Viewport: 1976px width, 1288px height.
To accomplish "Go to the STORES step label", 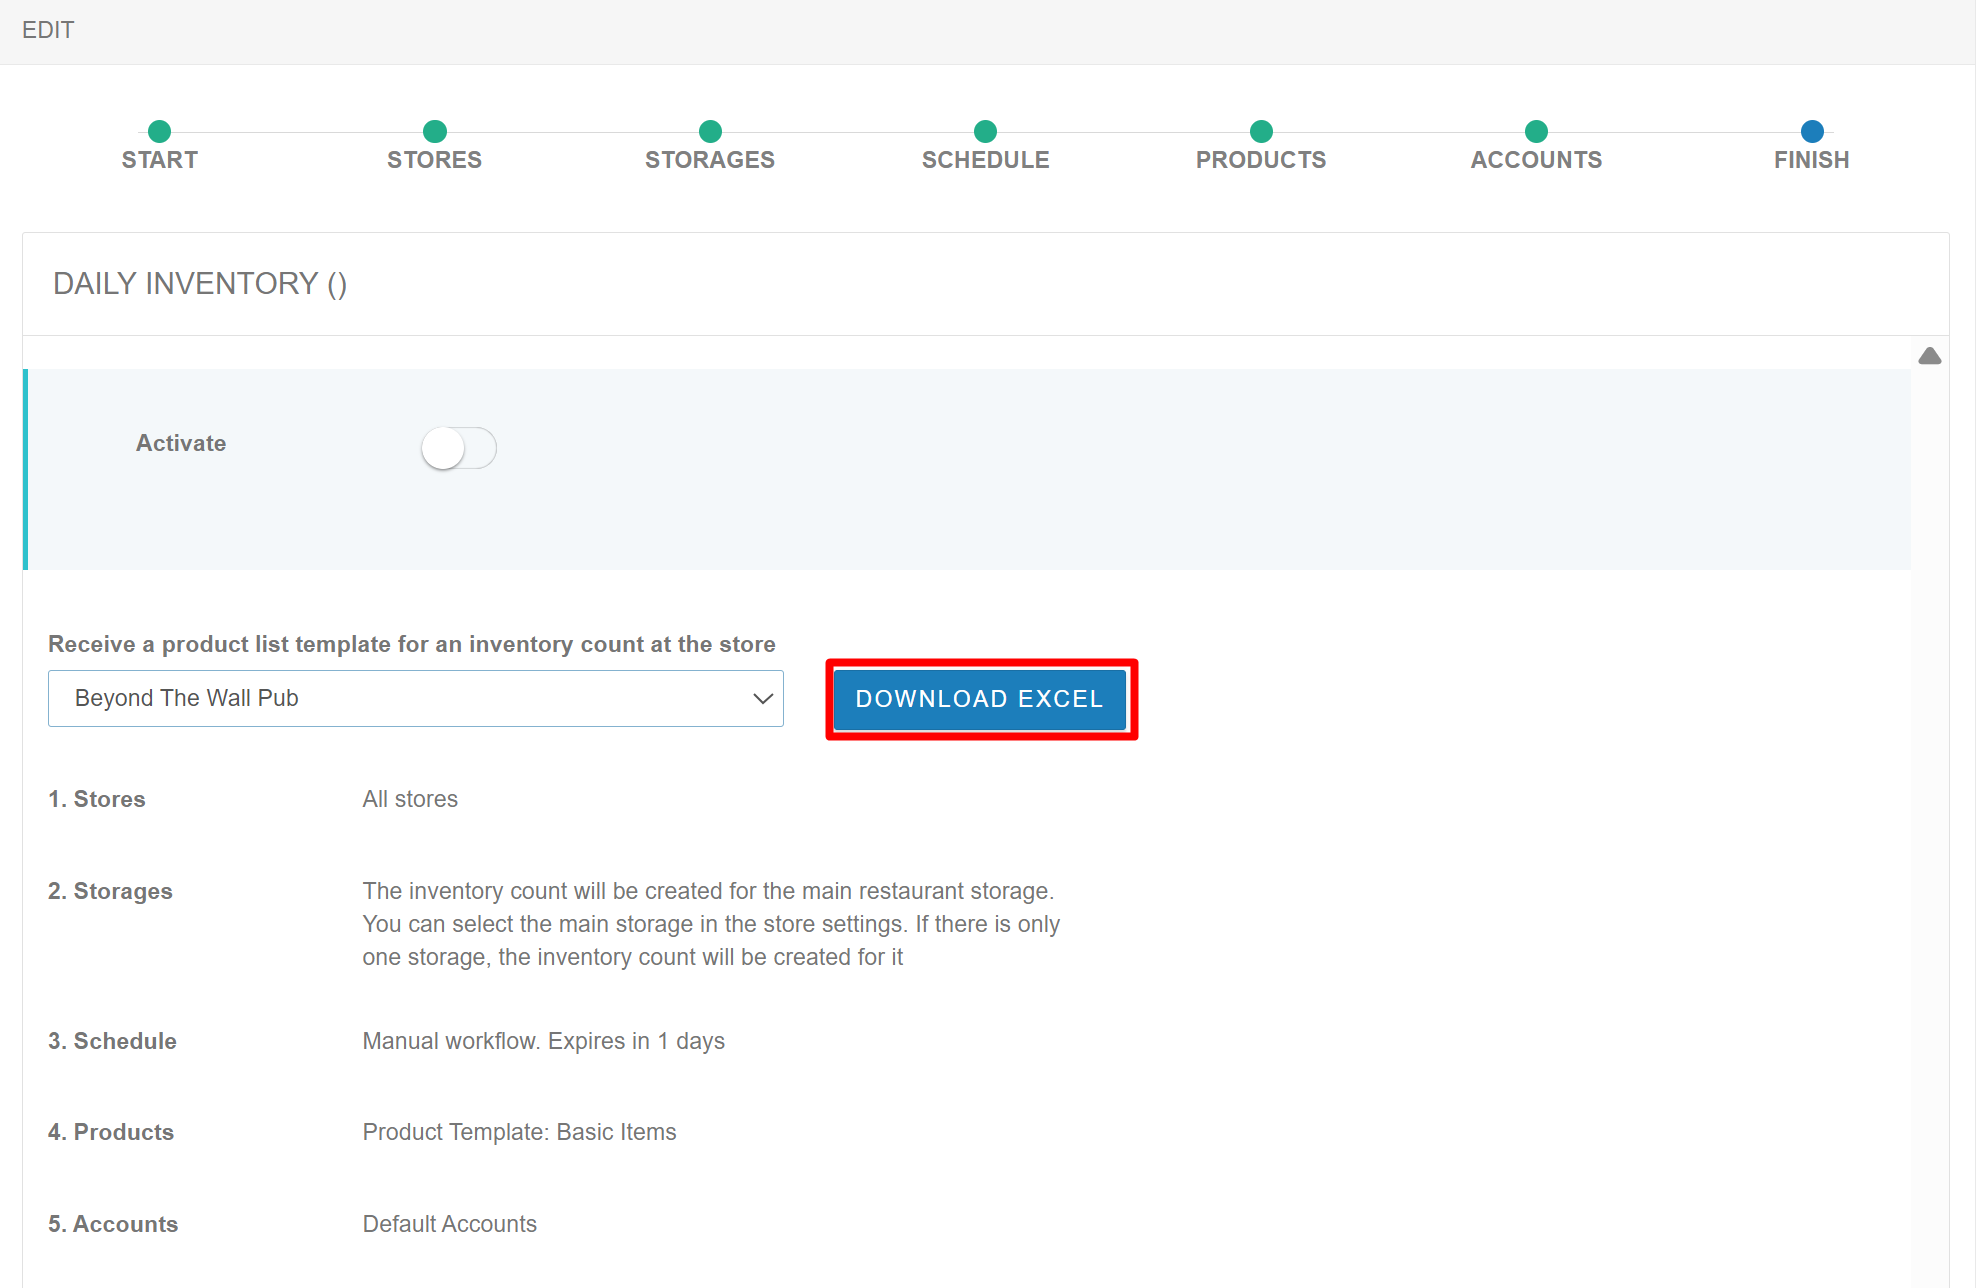I will click(x=434, y=160).
